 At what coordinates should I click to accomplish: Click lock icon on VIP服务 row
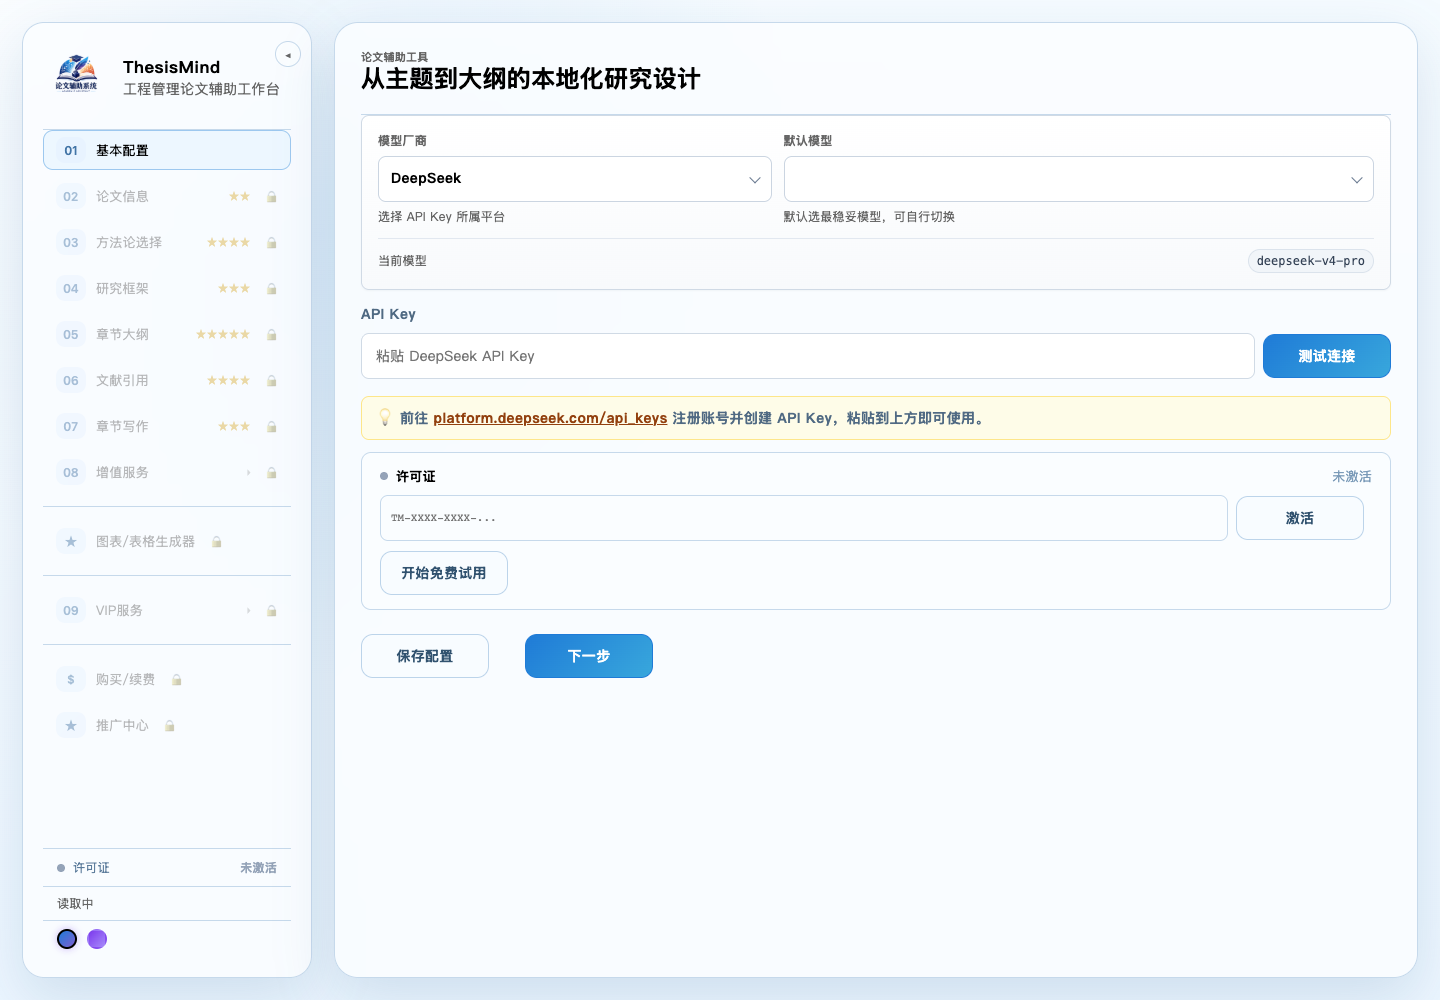272,611
